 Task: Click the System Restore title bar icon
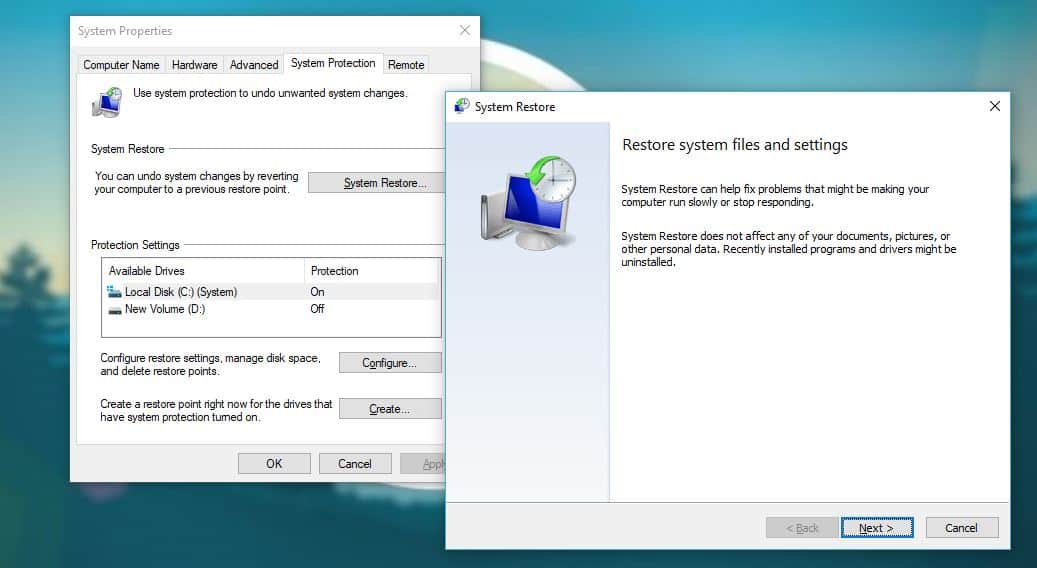click(462, 106)
